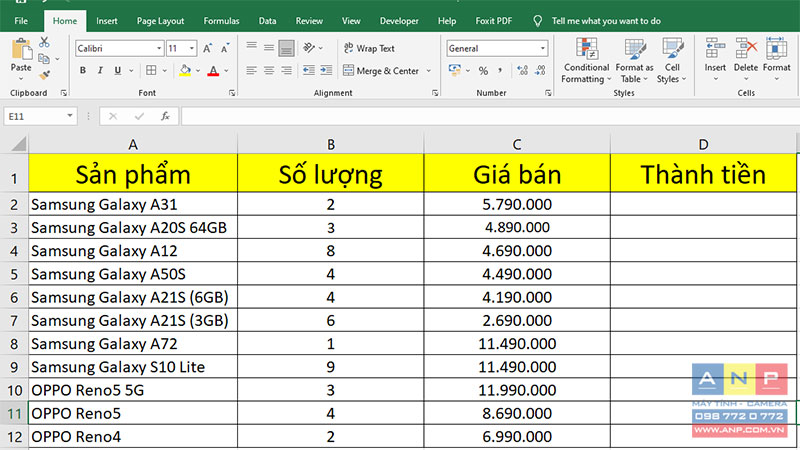Image resolution: width=800 pixels, height=450 pixels.
Task: Switch to the Formulas tab
Action: tap(221, 21)
